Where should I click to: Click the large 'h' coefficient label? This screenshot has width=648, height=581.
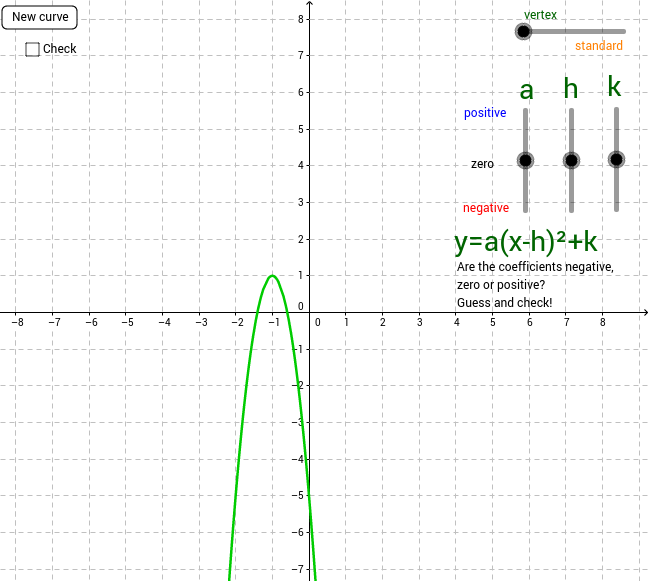click(x=571, y=88)
